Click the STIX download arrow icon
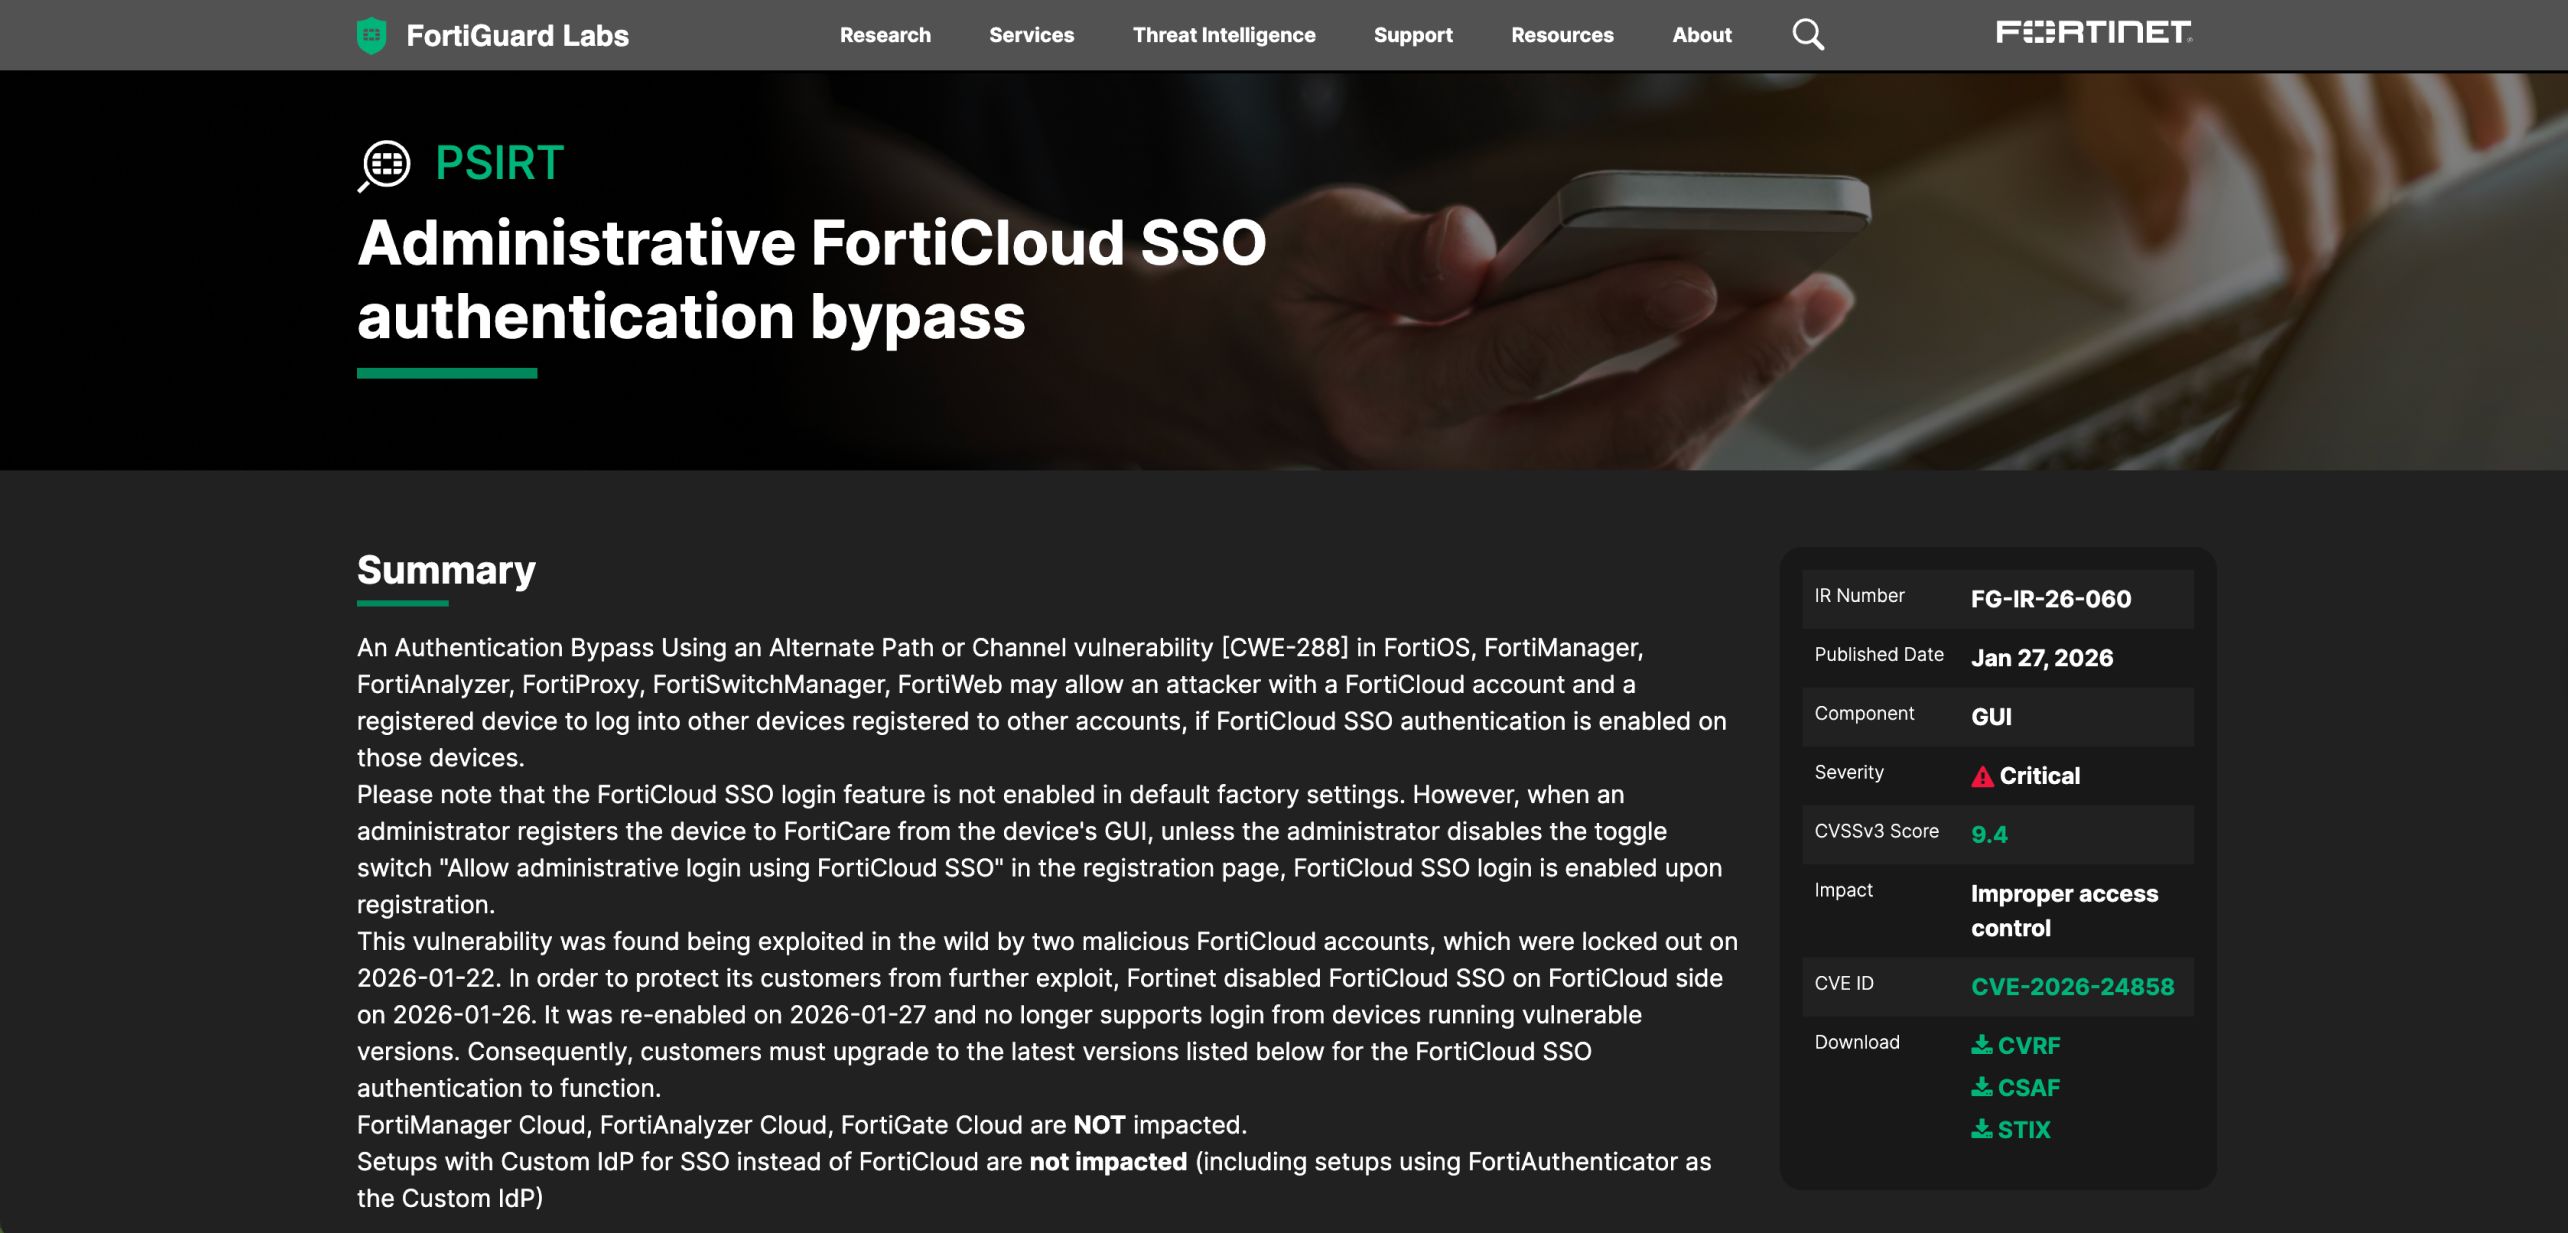This screenshot has width=2568, height=1233. 1982,1129
